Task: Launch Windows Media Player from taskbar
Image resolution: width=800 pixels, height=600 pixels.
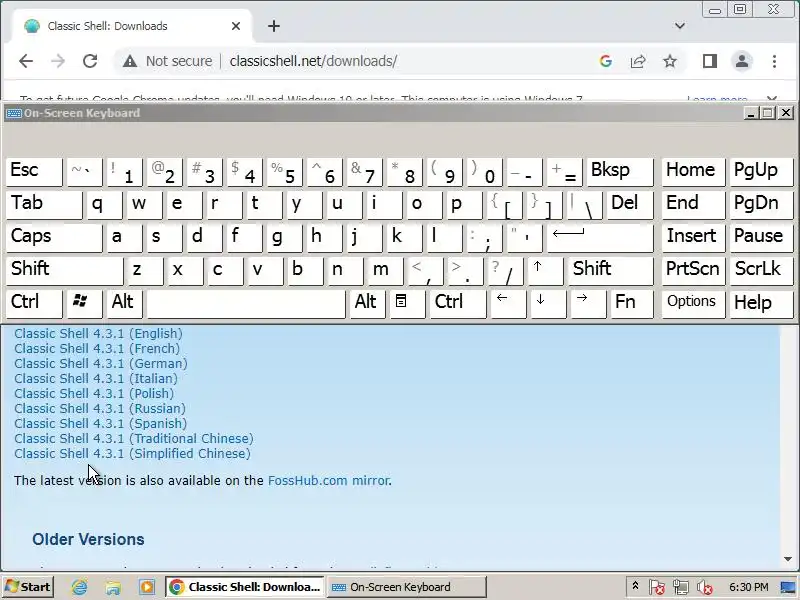Action: pos(146,587)
